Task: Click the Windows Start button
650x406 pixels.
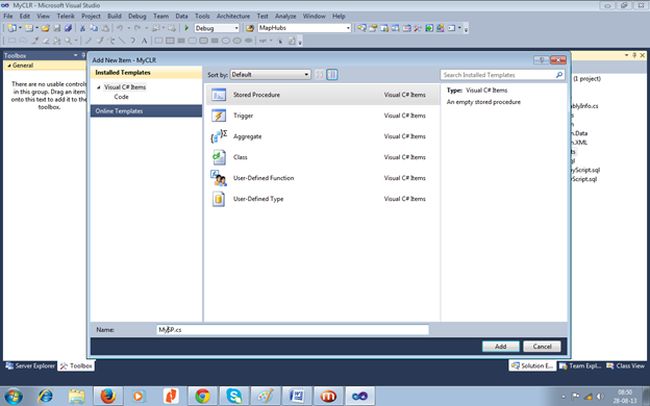Action: pyautogui.click(x=13, y=396)
